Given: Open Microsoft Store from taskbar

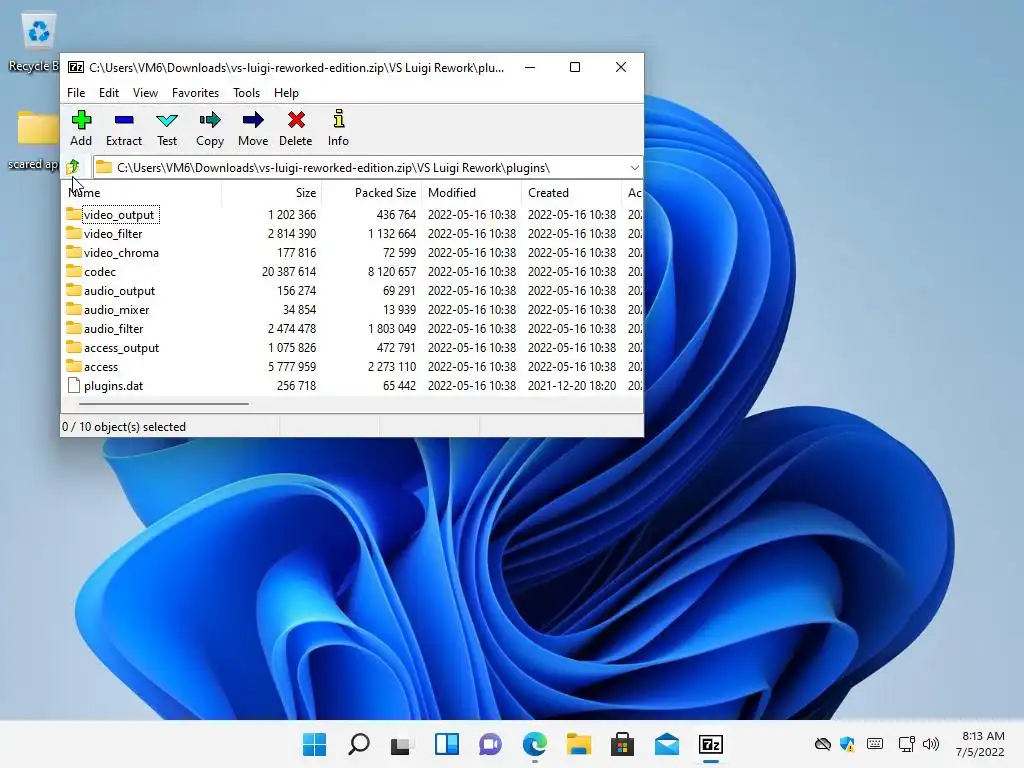Looking at the screenshot, I should coord(622,744).
